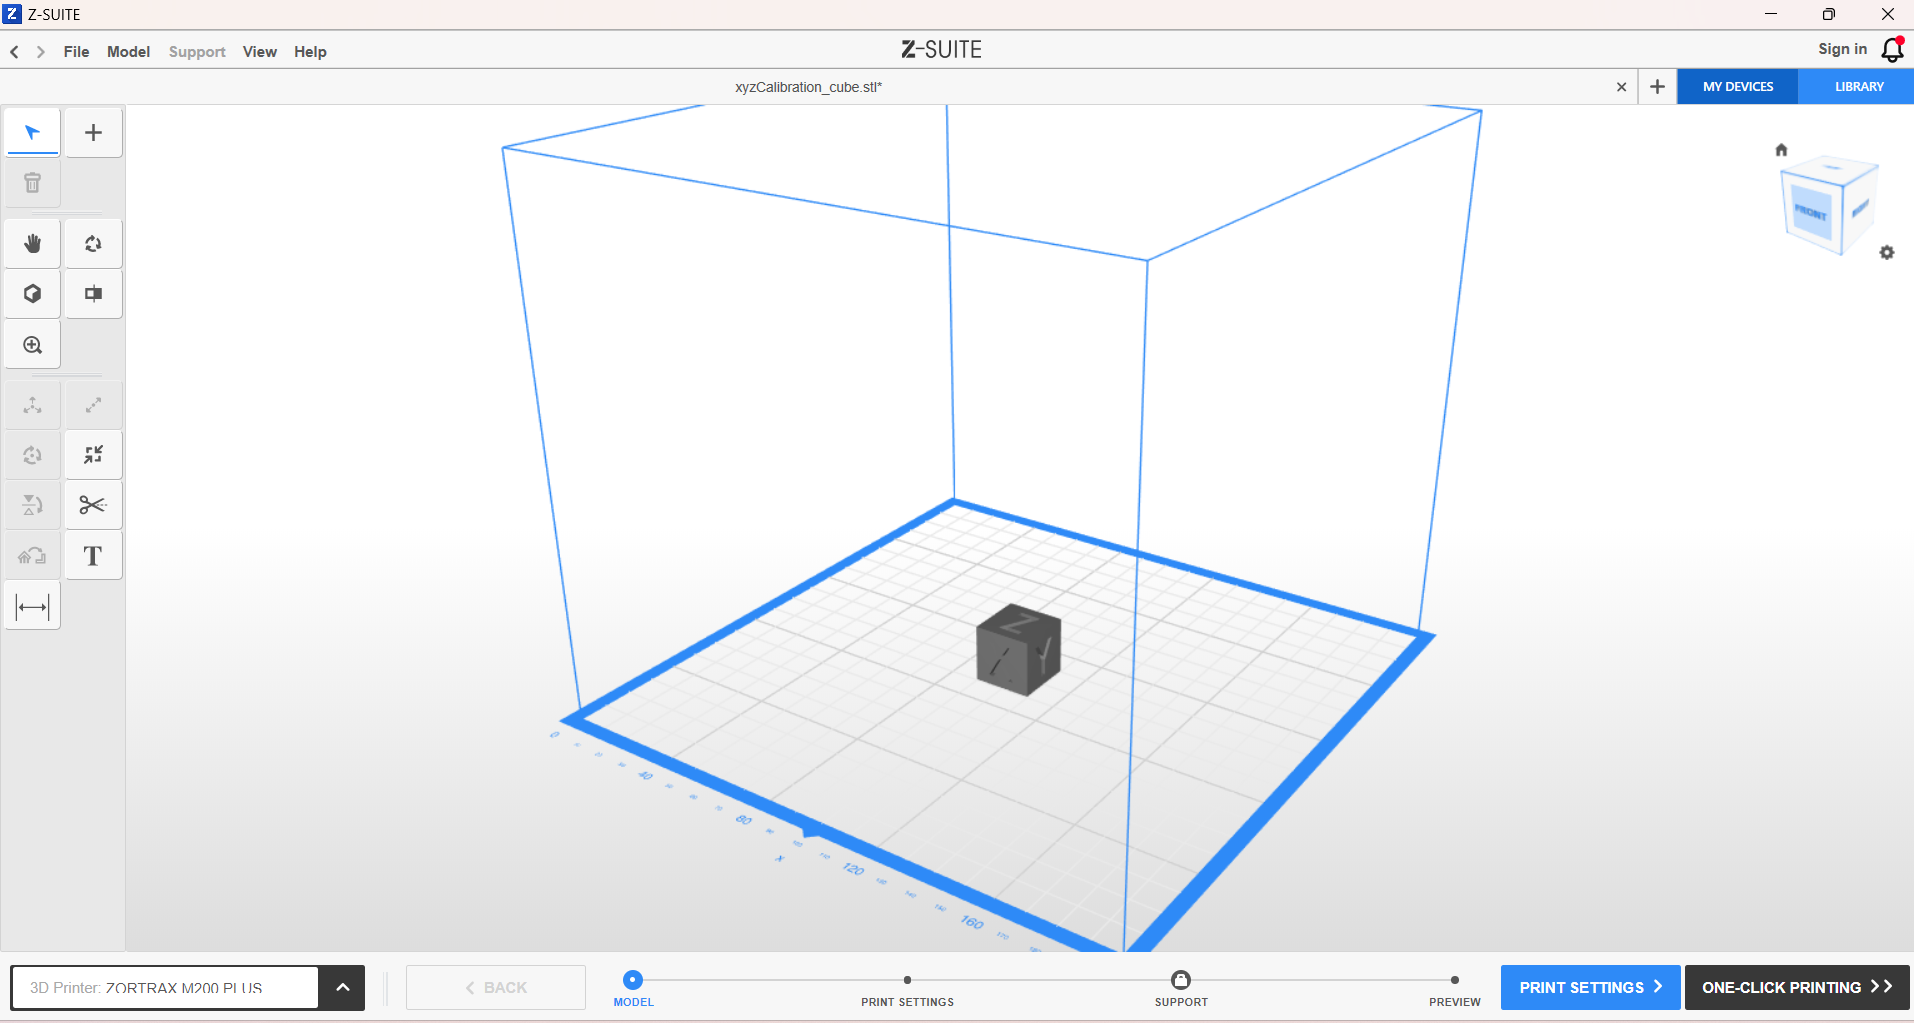Click the camera view icon
This screenshot has height=1023, width=1914.
coord(93,294)
